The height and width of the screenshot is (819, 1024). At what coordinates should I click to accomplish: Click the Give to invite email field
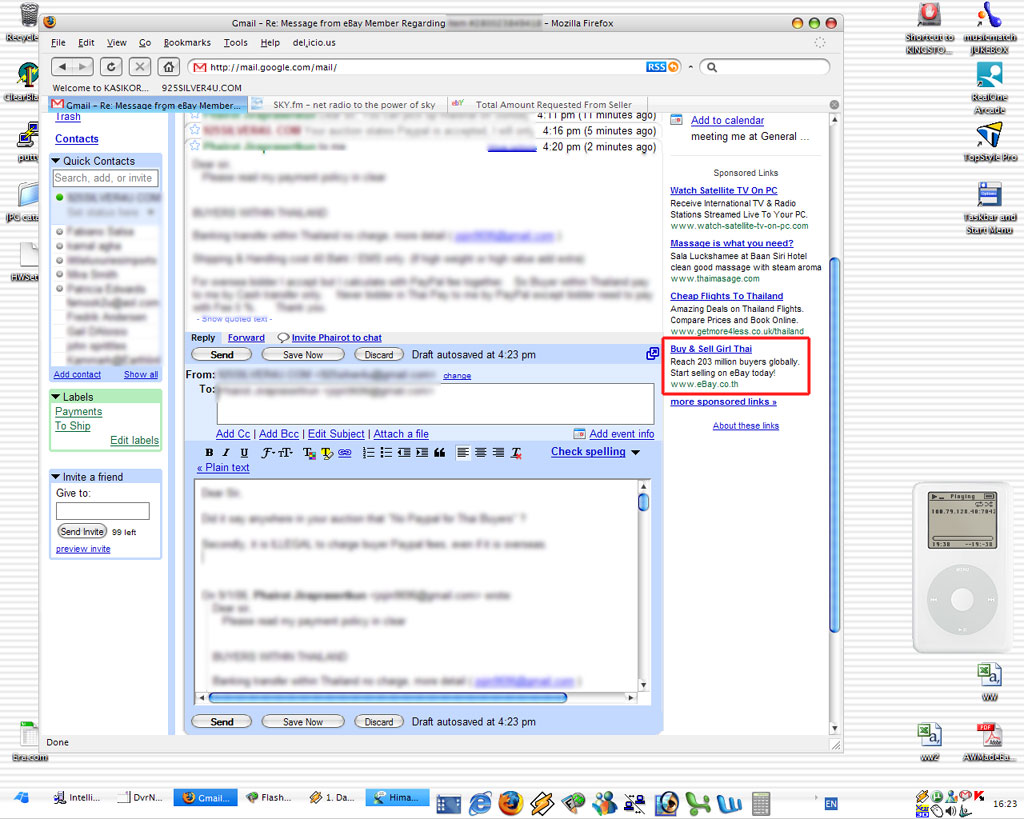[103, 511]
